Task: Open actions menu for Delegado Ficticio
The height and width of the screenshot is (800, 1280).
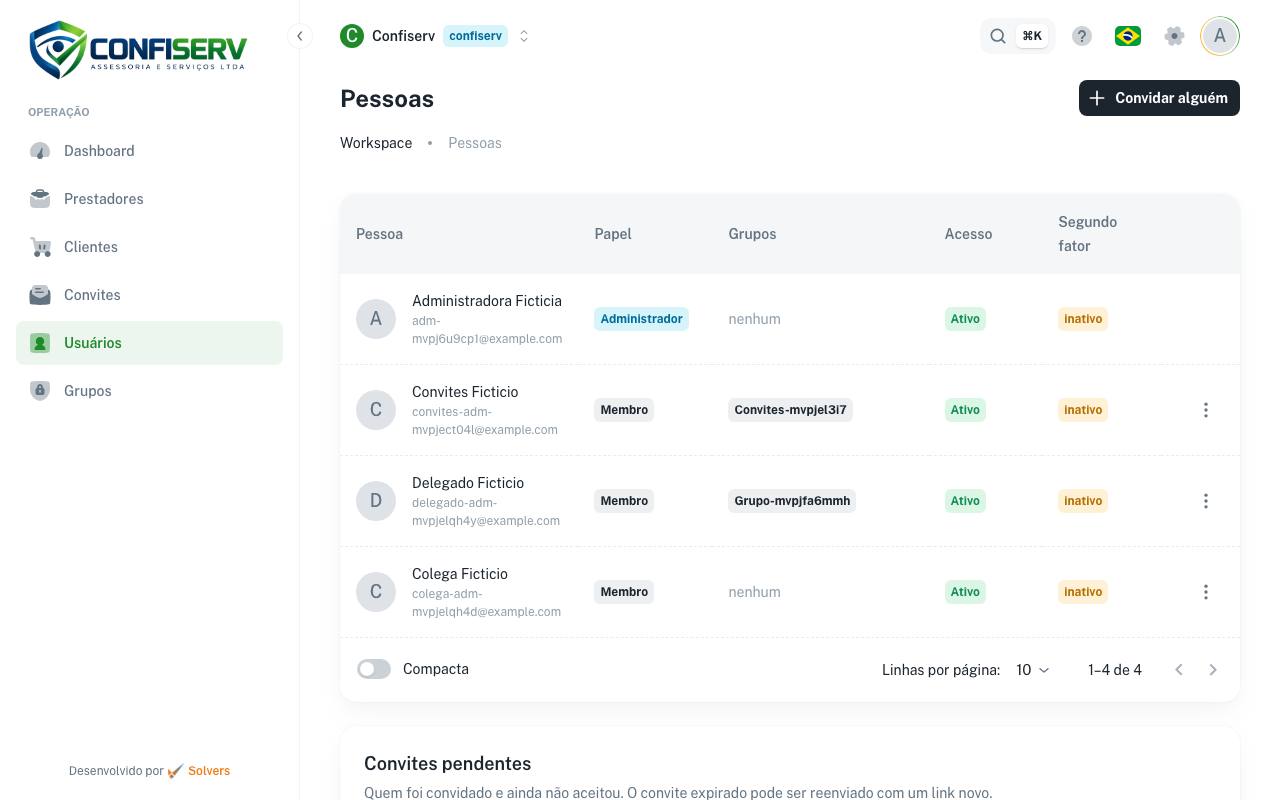Action: tap(1206, 501)
